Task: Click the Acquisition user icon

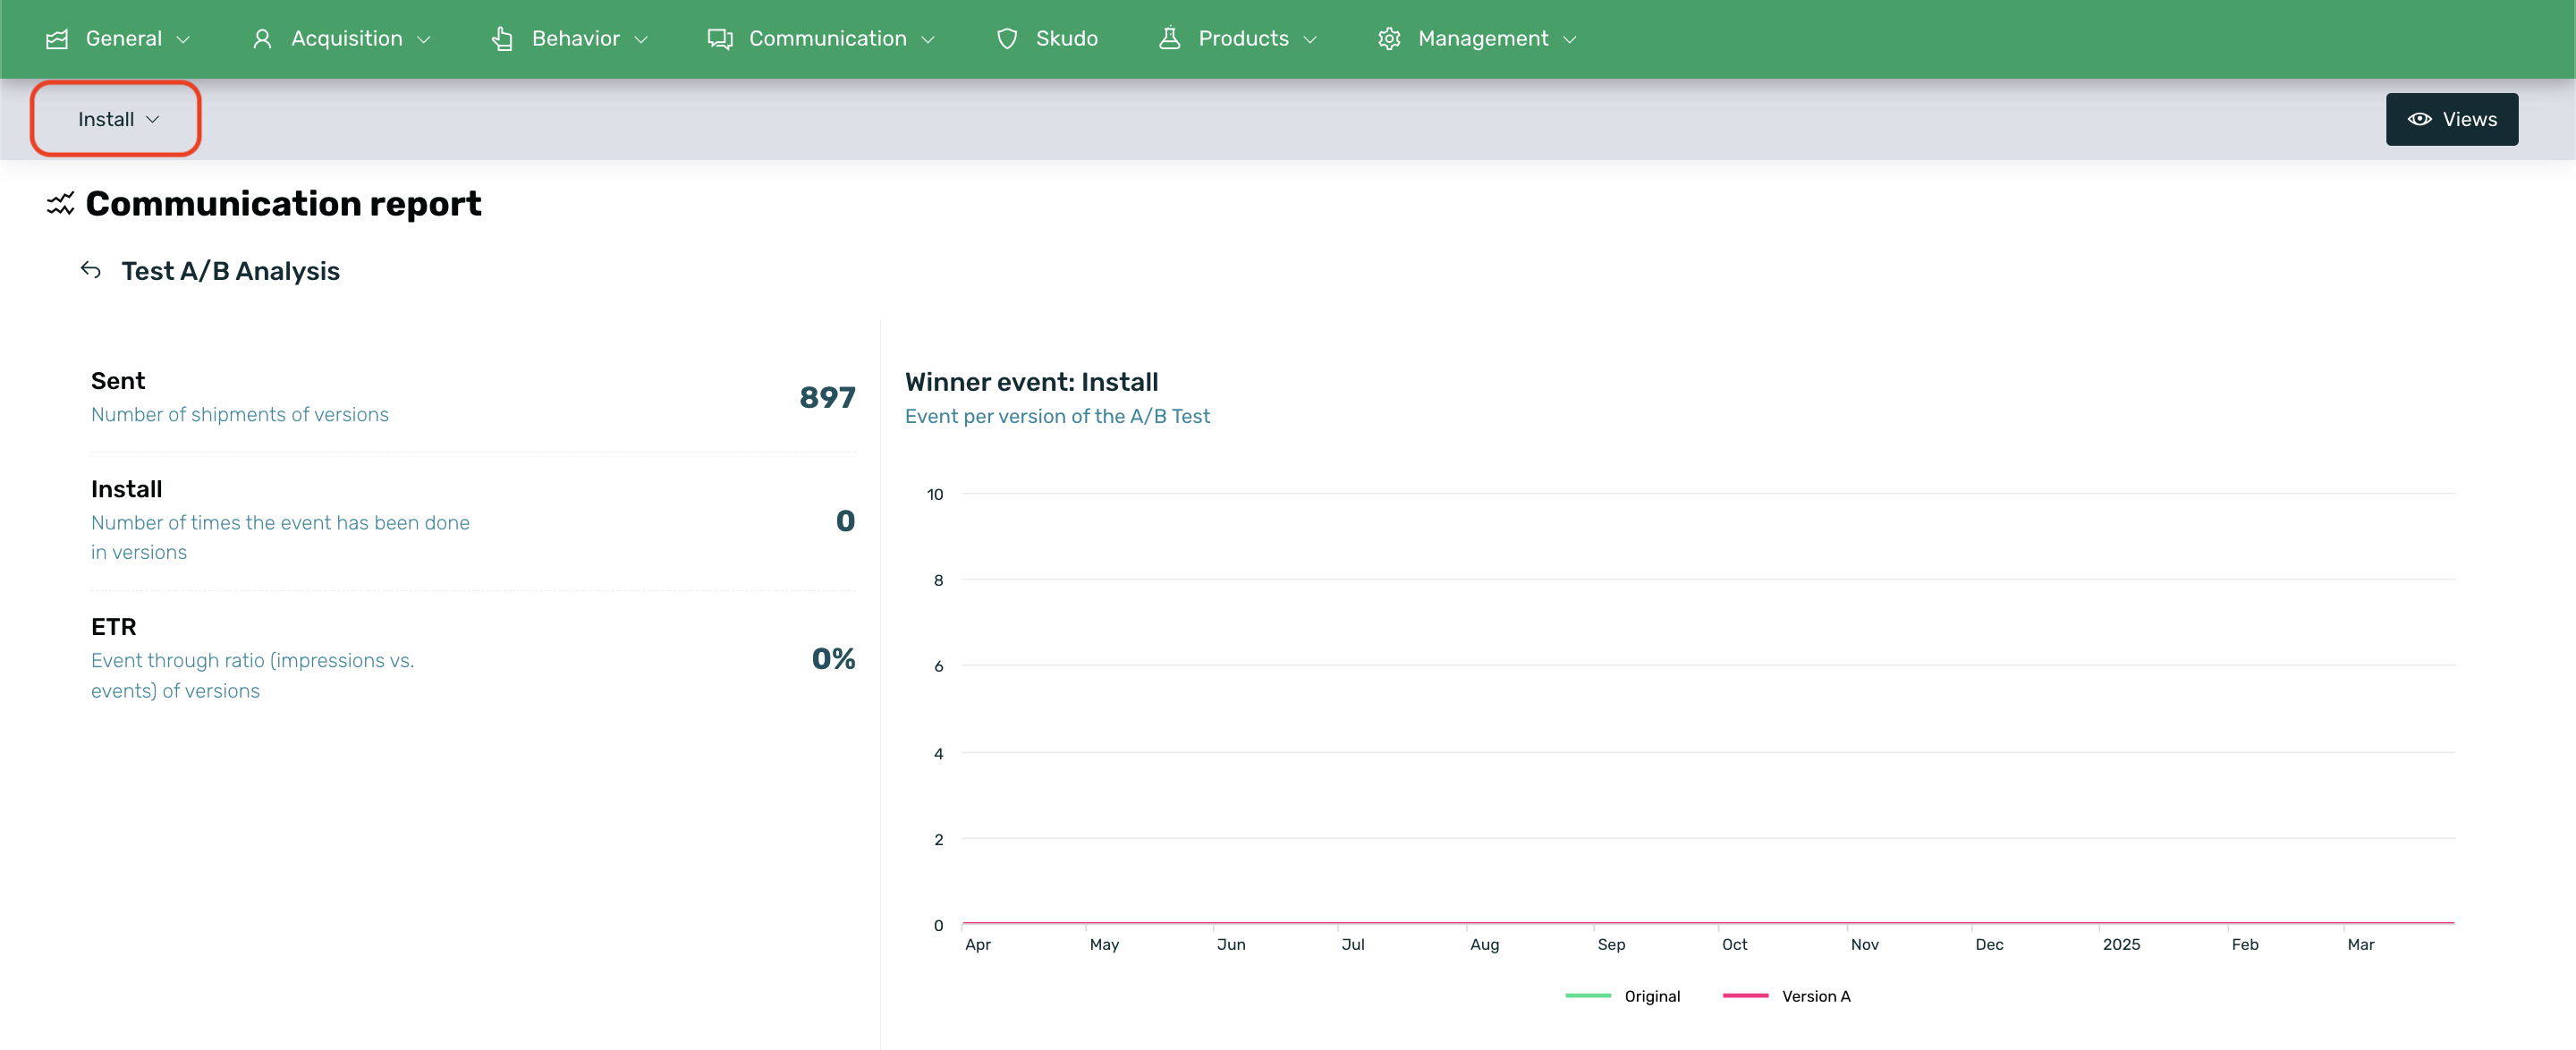Action: (x=262, y=39)
